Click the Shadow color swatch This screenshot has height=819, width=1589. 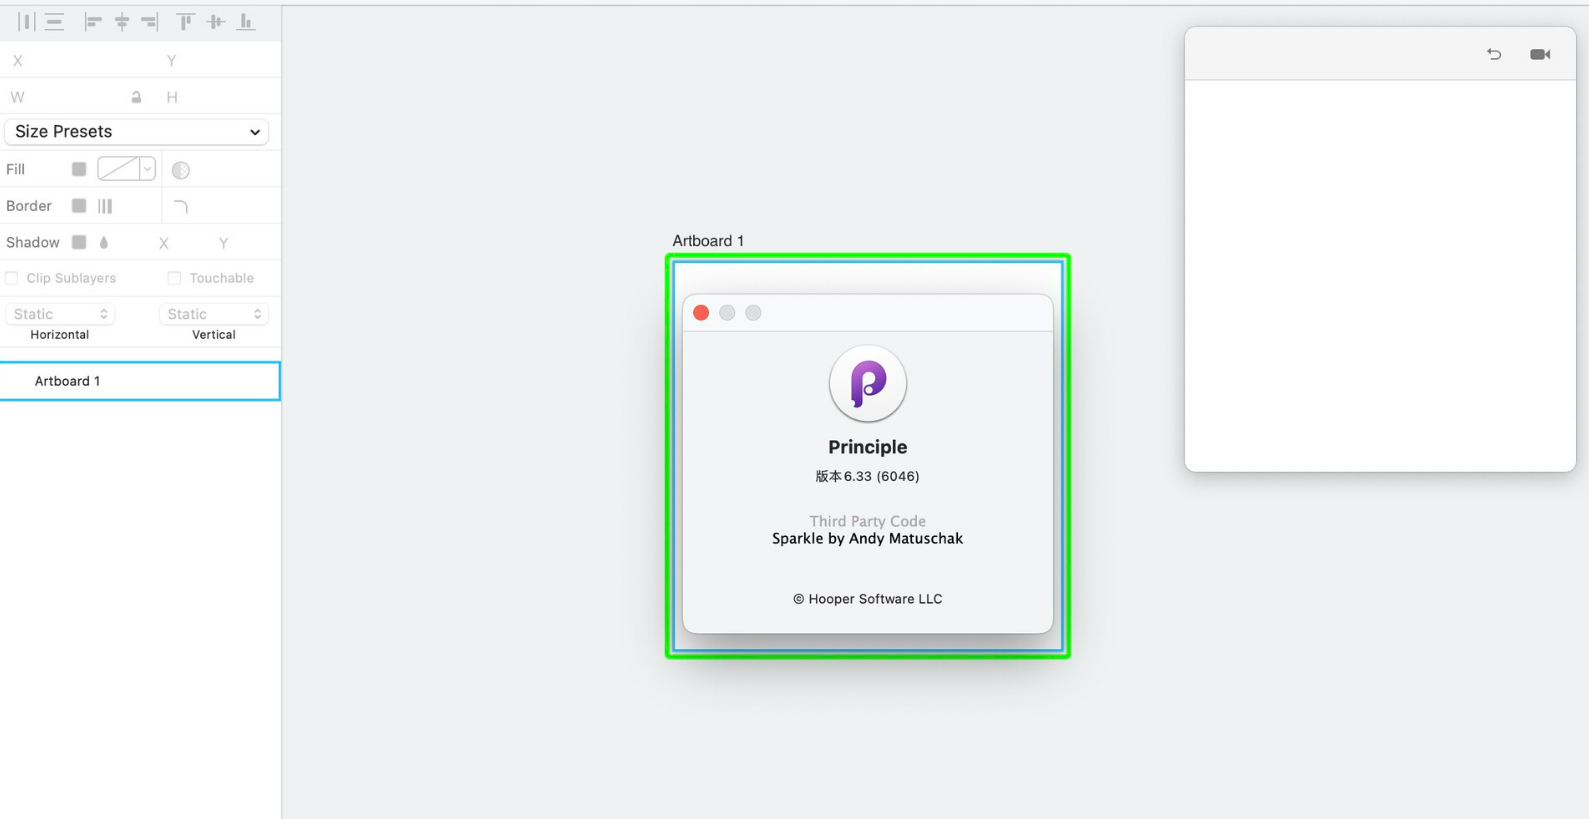tap(79, 242)
